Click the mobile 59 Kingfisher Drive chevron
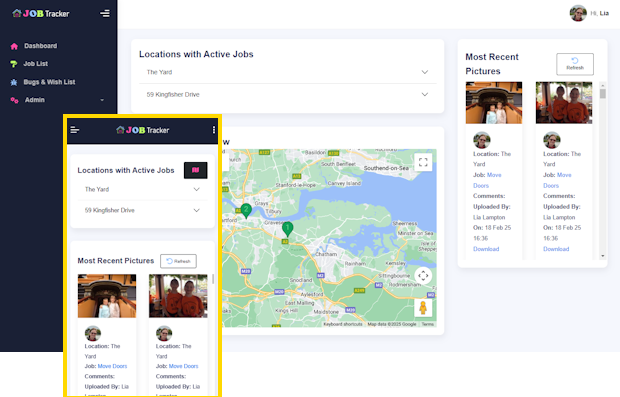 (197, 210)
